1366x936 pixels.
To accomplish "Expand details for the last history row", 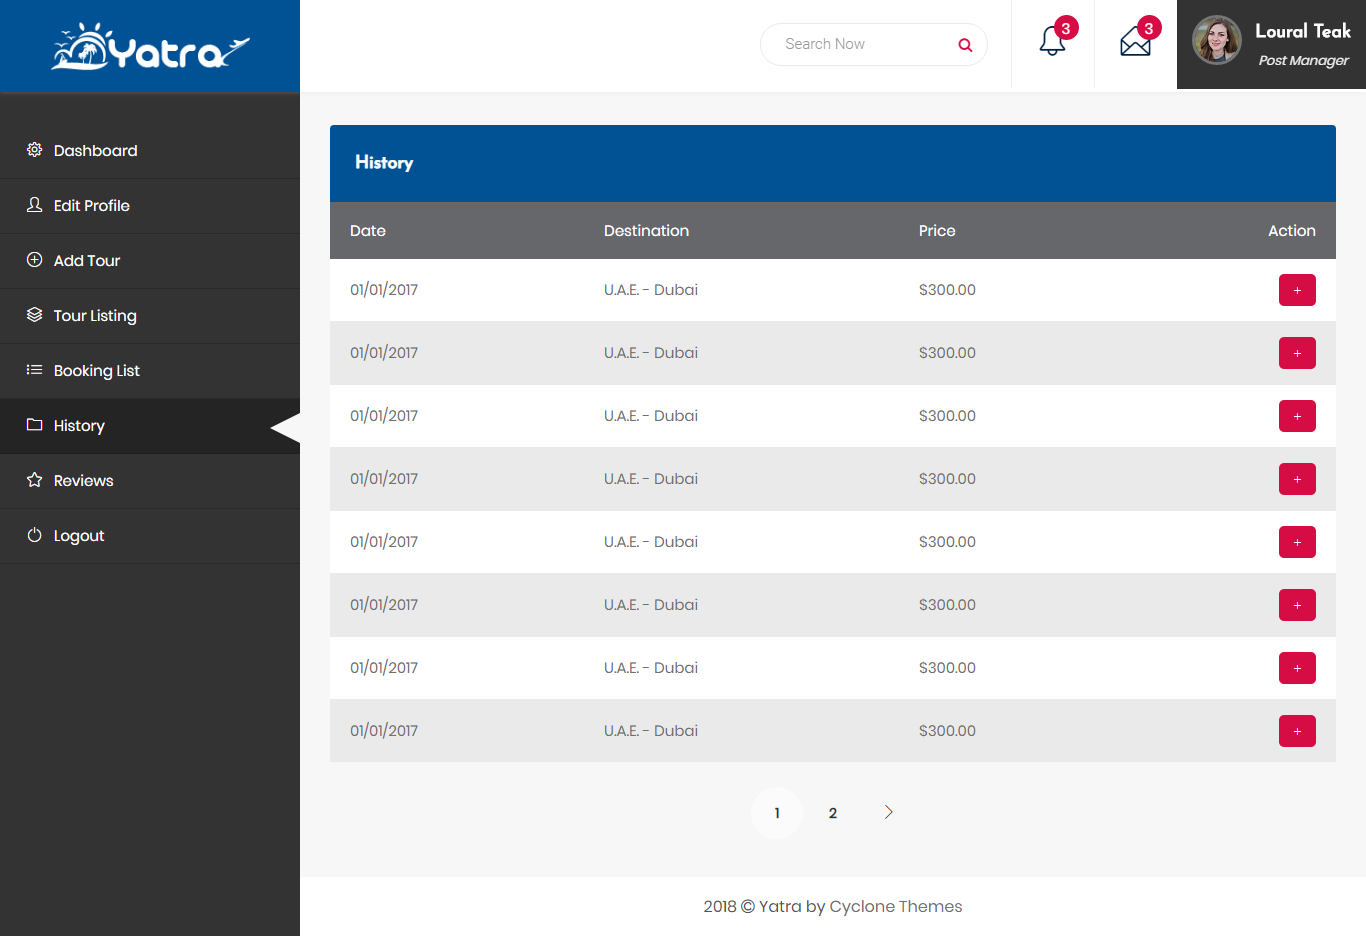I will coord(1297,731).
